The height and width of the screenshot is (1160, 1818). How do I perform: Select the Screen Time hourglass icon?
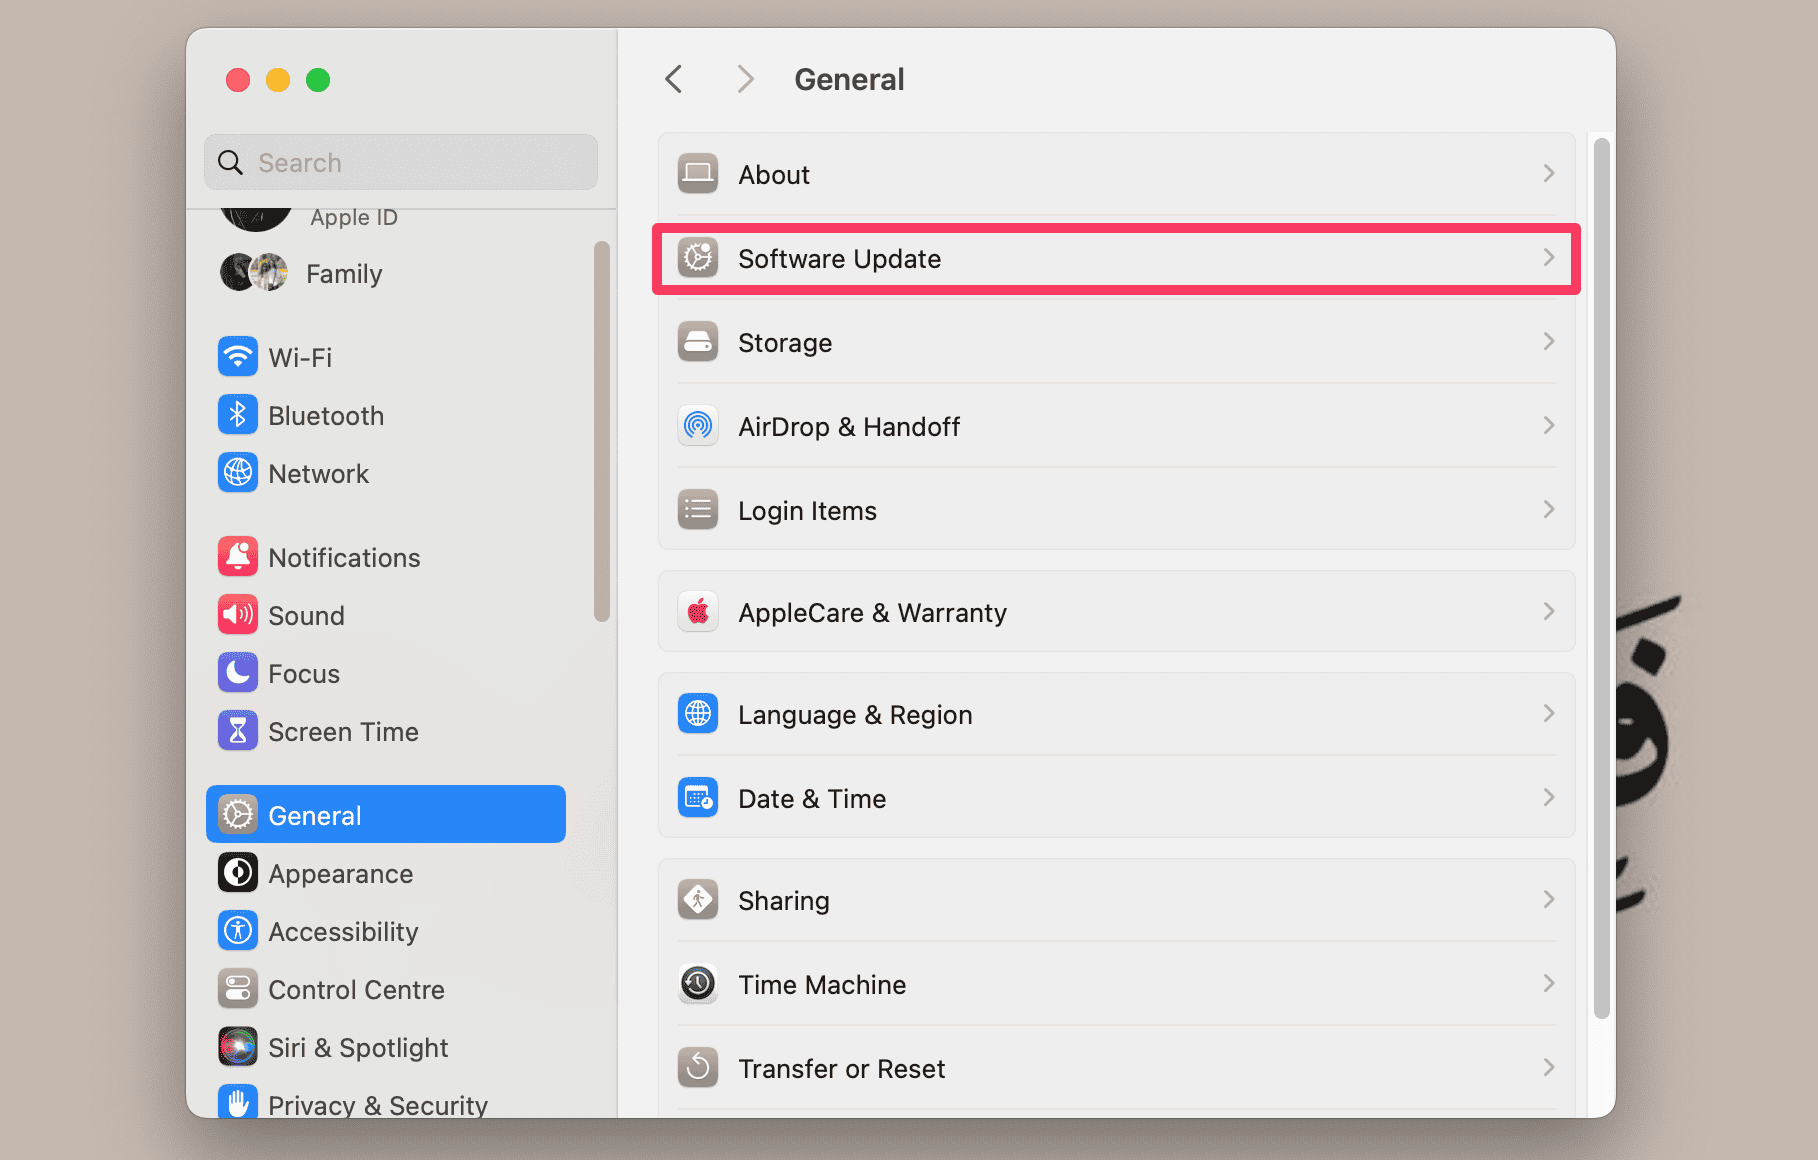(238, 731)
